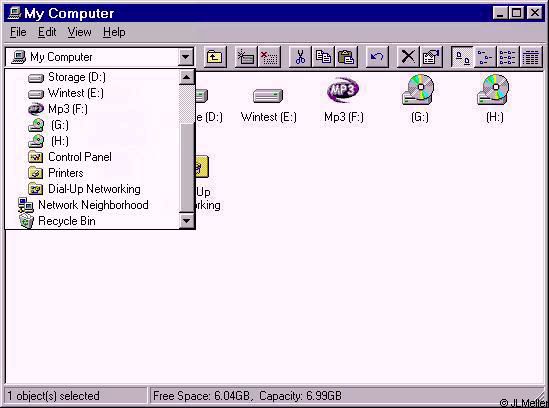The image size is (549, 408).
Task: Switch to Details view
Action: pyautogui.click(x=531, y=57)
